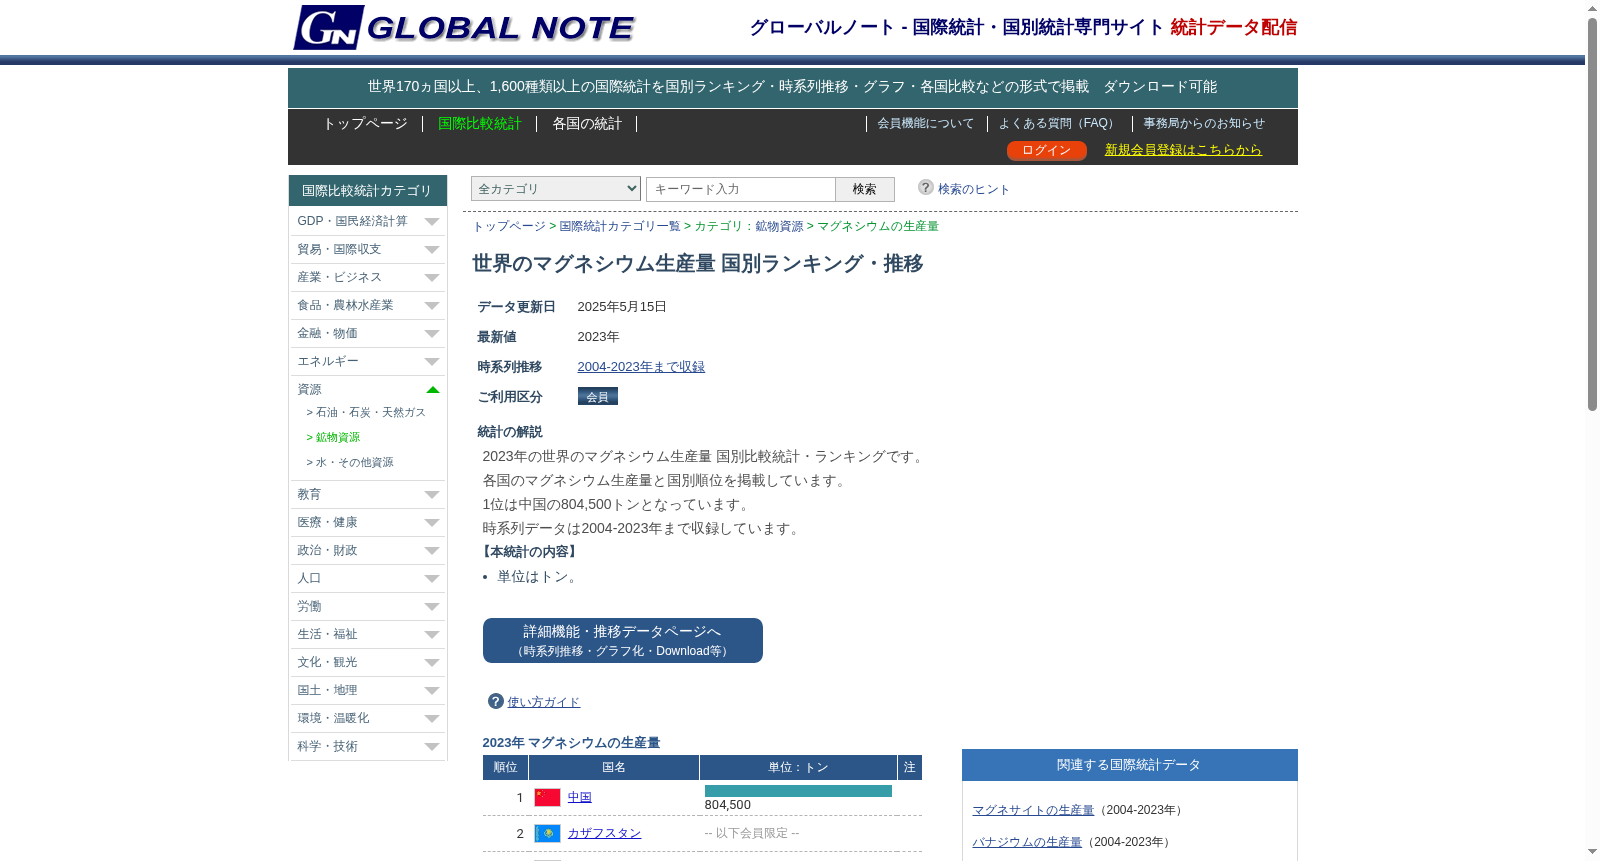Image resolution: width=1600 pixels, height=861 pixels.
Task: Open the 使い方ガイド link
Action: [543, 702]
